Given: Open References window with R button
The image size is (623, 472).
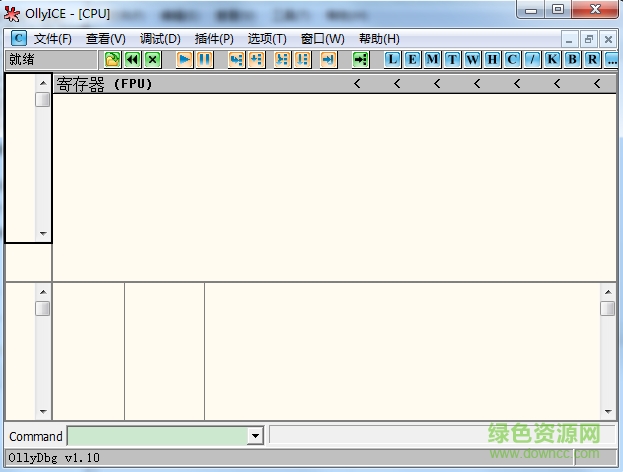Looking at the screenshot, I should click(x=592, y=60).
